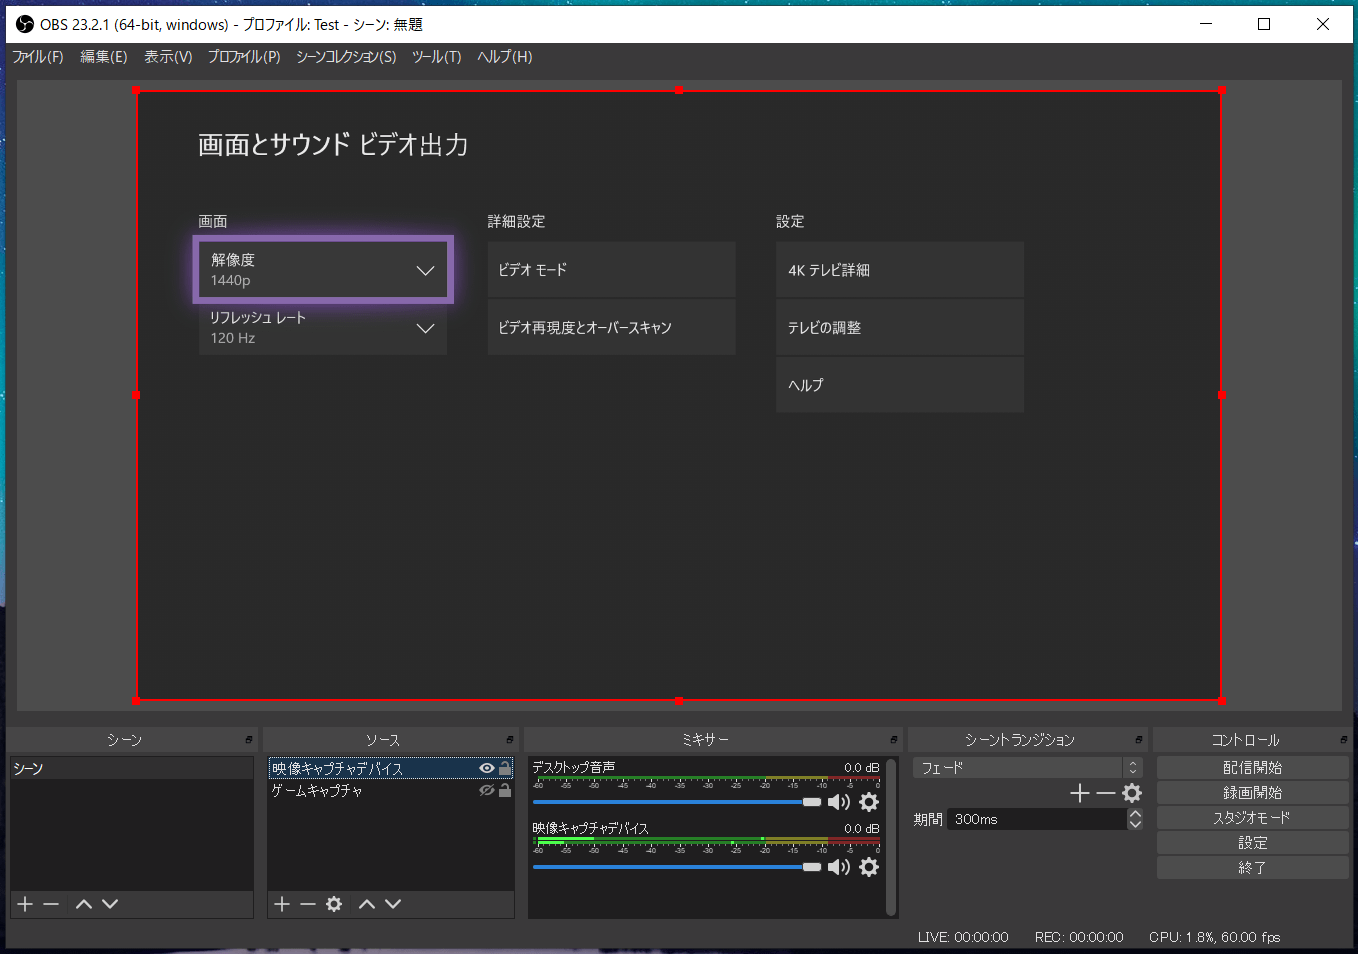Image resolution: width=1358 pixels, height=954 pixels.
Task: Click the CPU: 1.8%, 60.00 fps status text
Action: (x=1215, y=937)
